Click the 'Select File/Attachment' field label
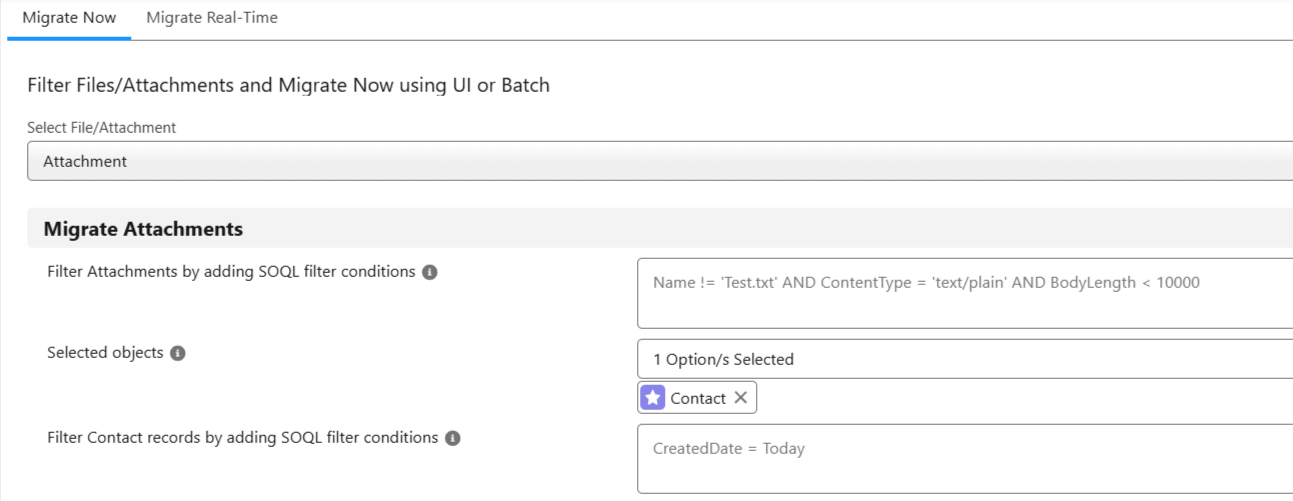This screenshot has height=501, width=1293. pos(101,127)
